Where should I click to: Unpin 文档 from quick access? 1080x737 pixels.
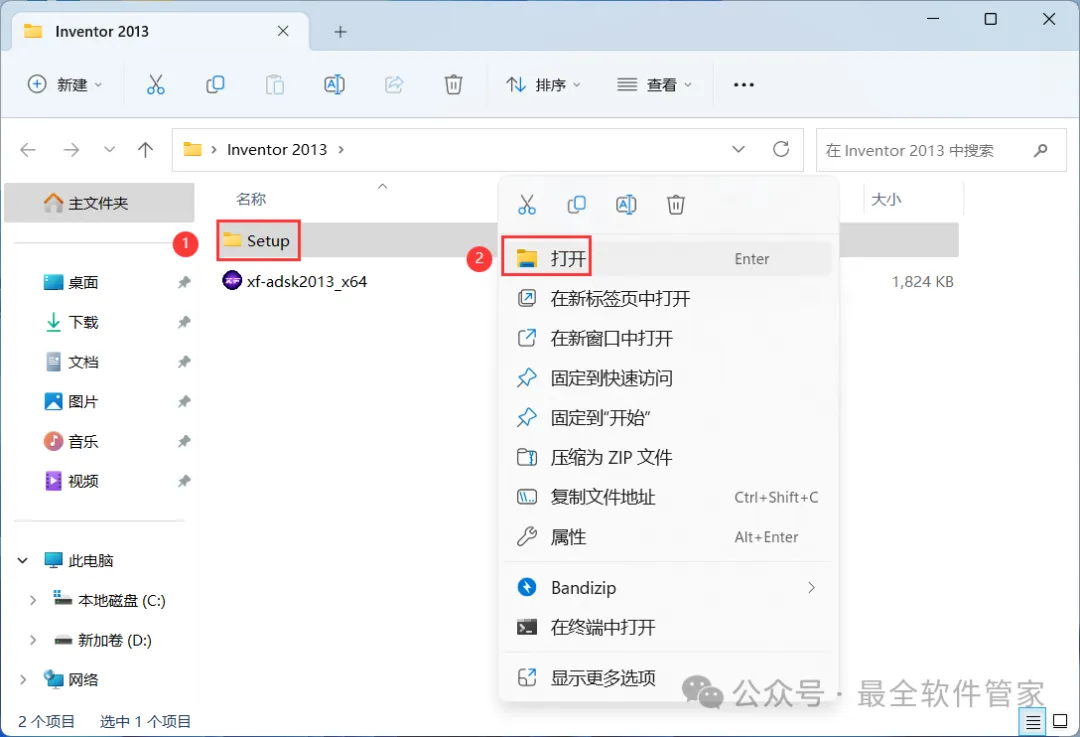184,362
